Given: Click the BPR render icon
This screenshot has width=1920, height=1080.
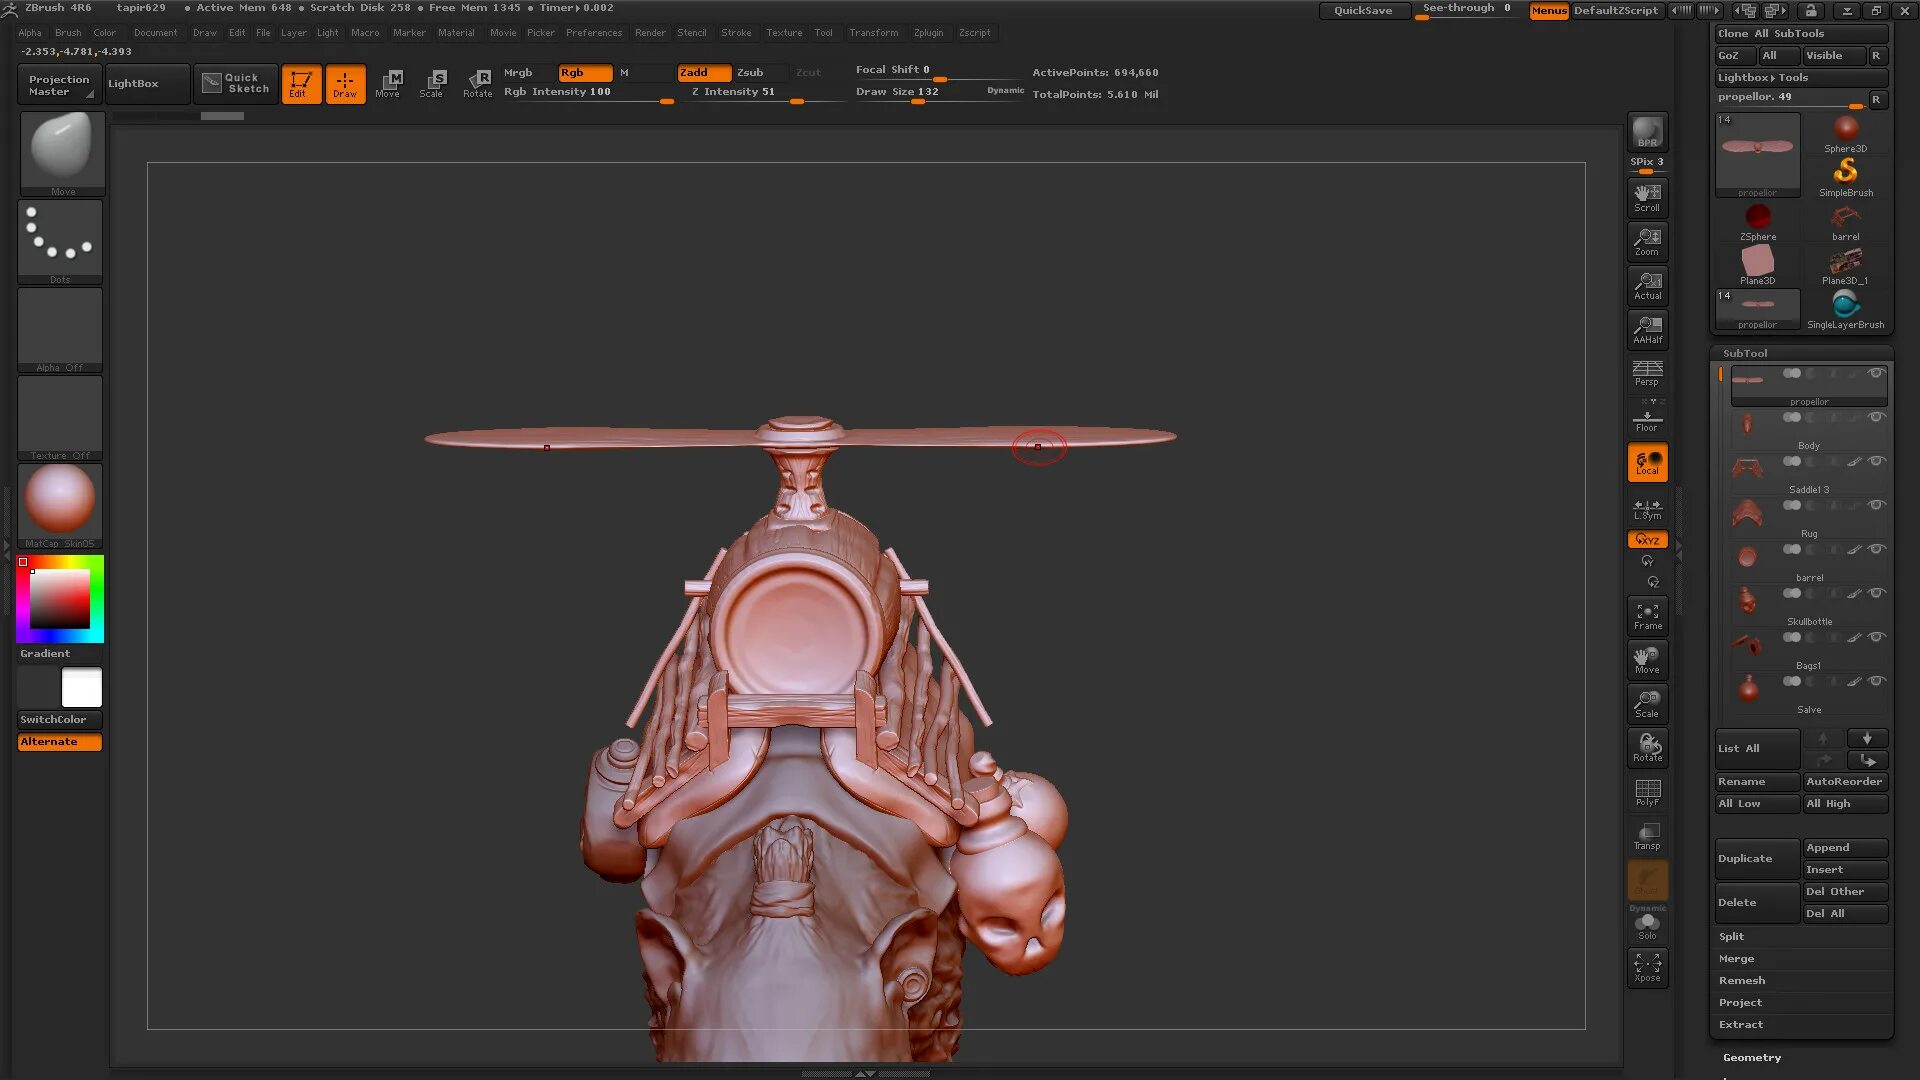Looking at the screenshot, I should (x=1647, y=131).
